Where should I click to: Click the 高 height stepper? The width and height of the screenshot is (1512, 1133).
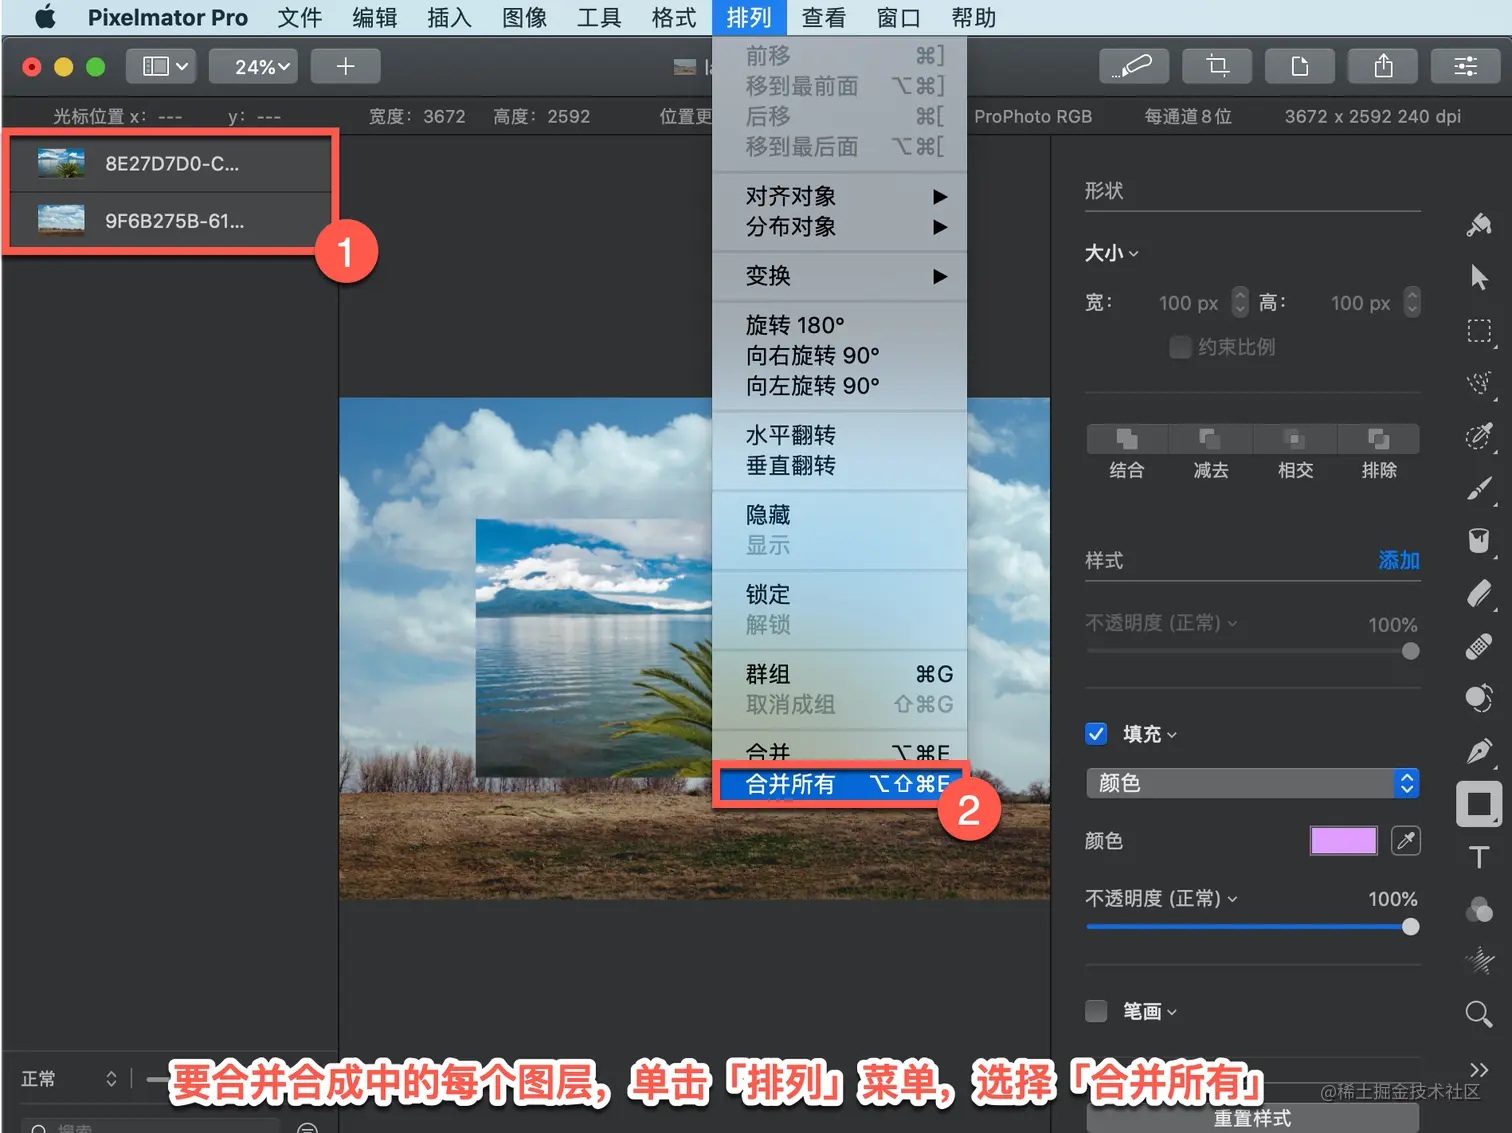click(x=1412, y=302)
